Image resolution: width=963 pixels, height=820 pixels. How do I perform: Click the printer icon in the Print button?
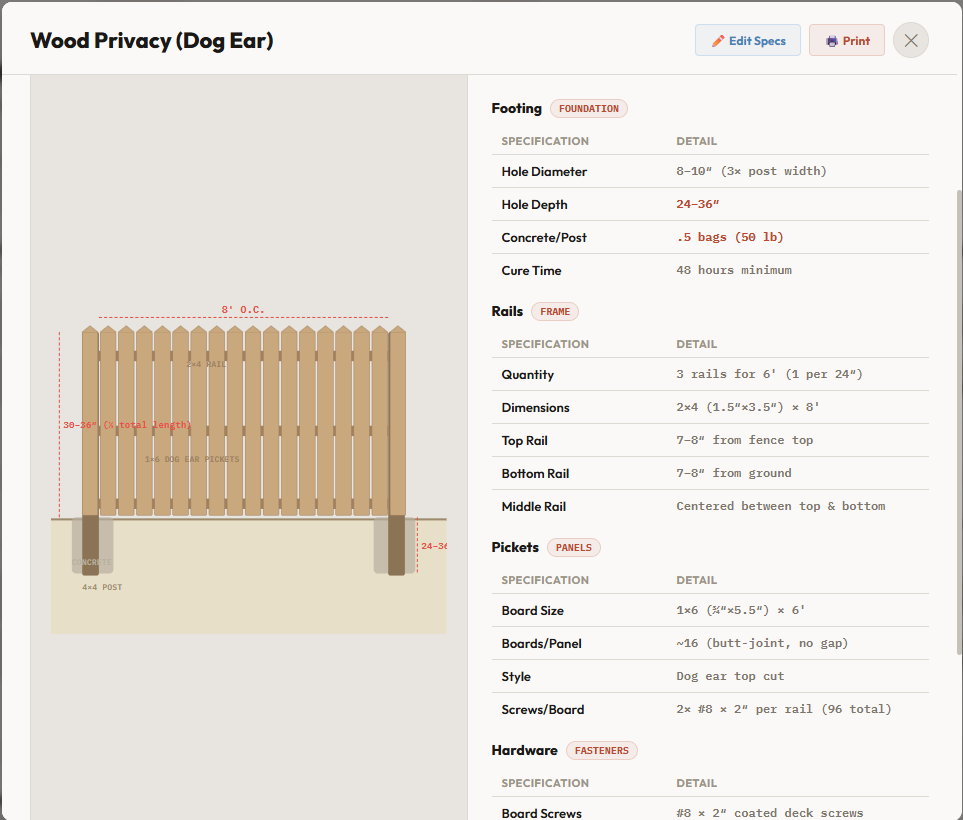(x=831, y=40)
